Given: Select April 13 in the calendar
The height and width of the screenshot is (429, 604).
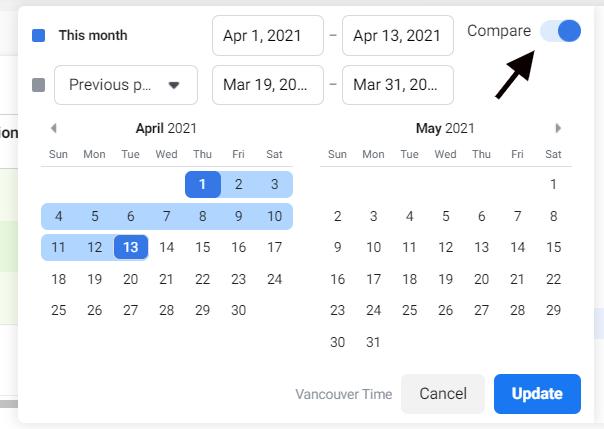Looking at the screenshot, I should click(131, 247).
